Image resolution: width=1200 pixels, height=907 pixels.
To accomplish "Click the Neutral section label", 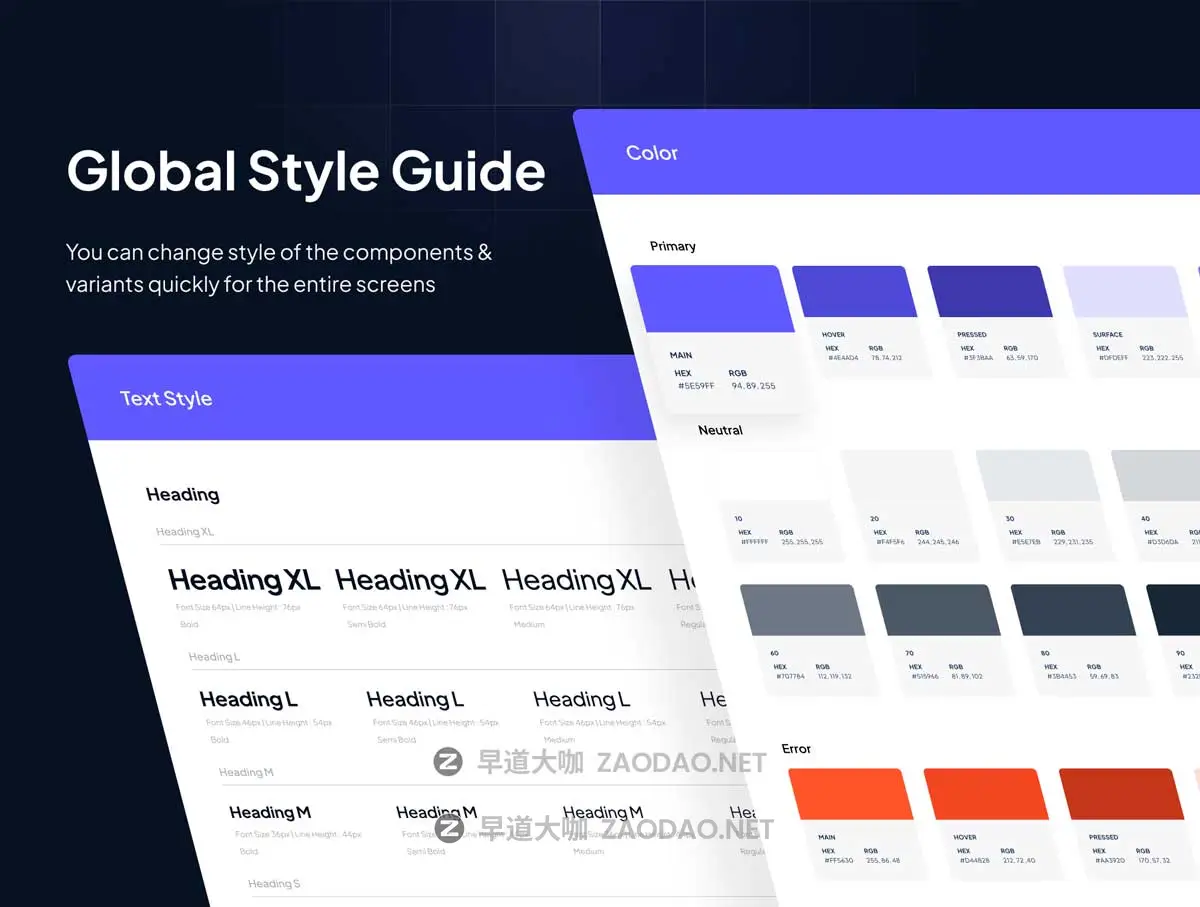I will point(720,430).
